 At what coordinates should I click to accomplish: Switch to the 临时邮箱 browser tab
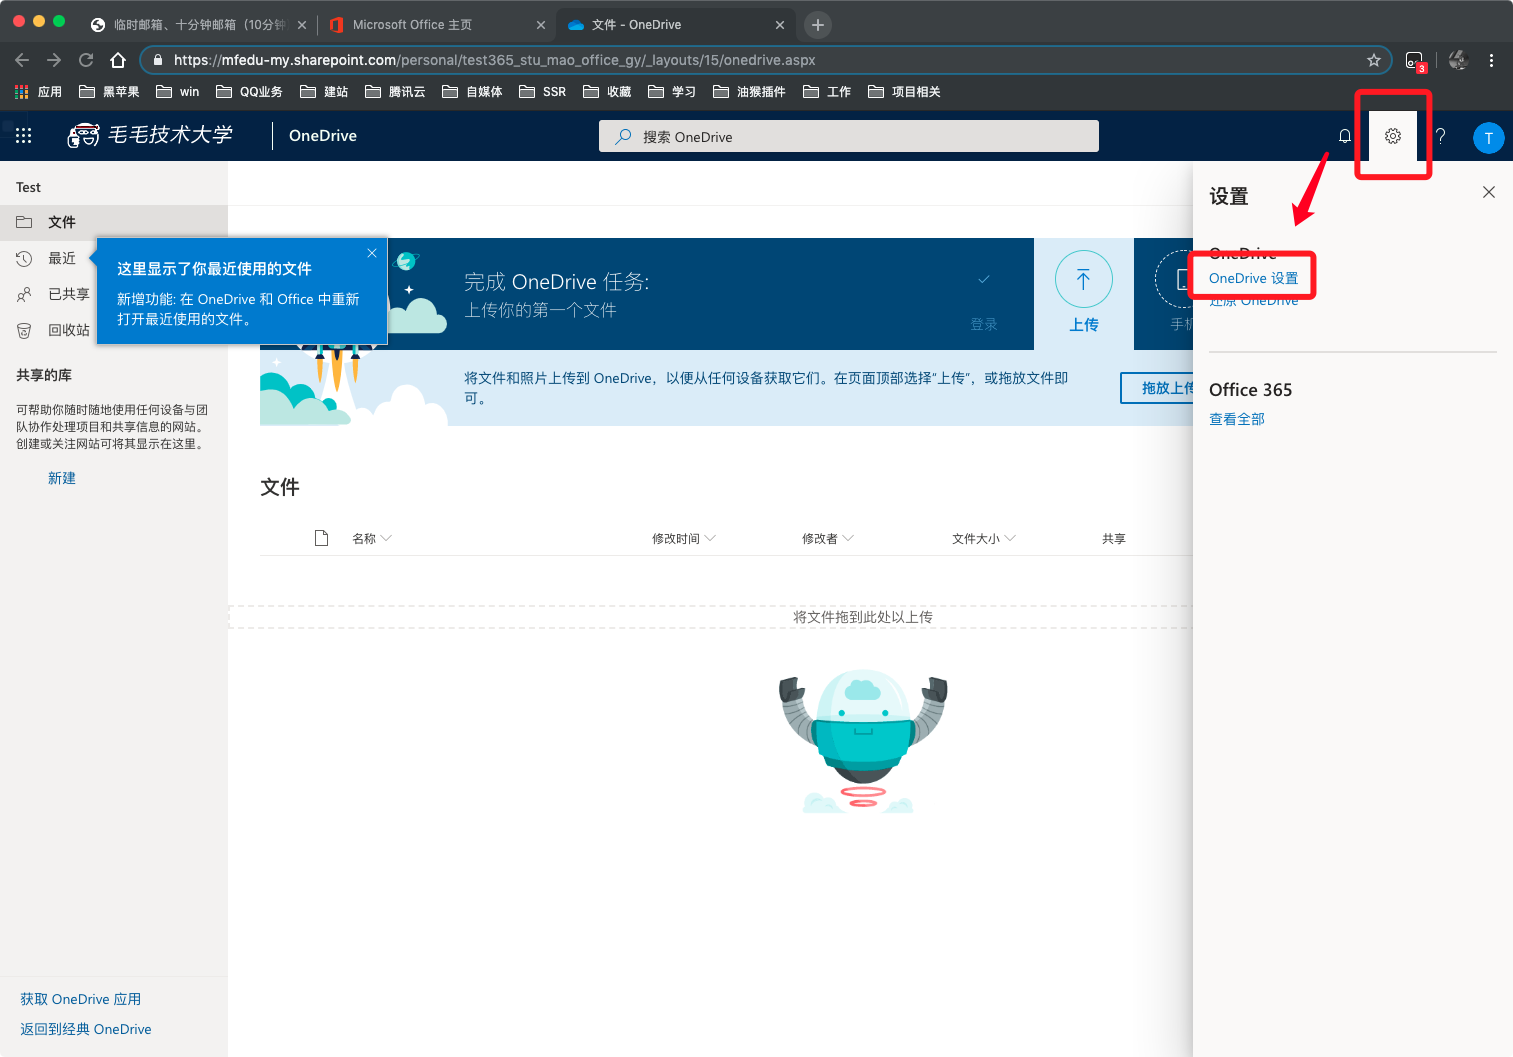198,25
